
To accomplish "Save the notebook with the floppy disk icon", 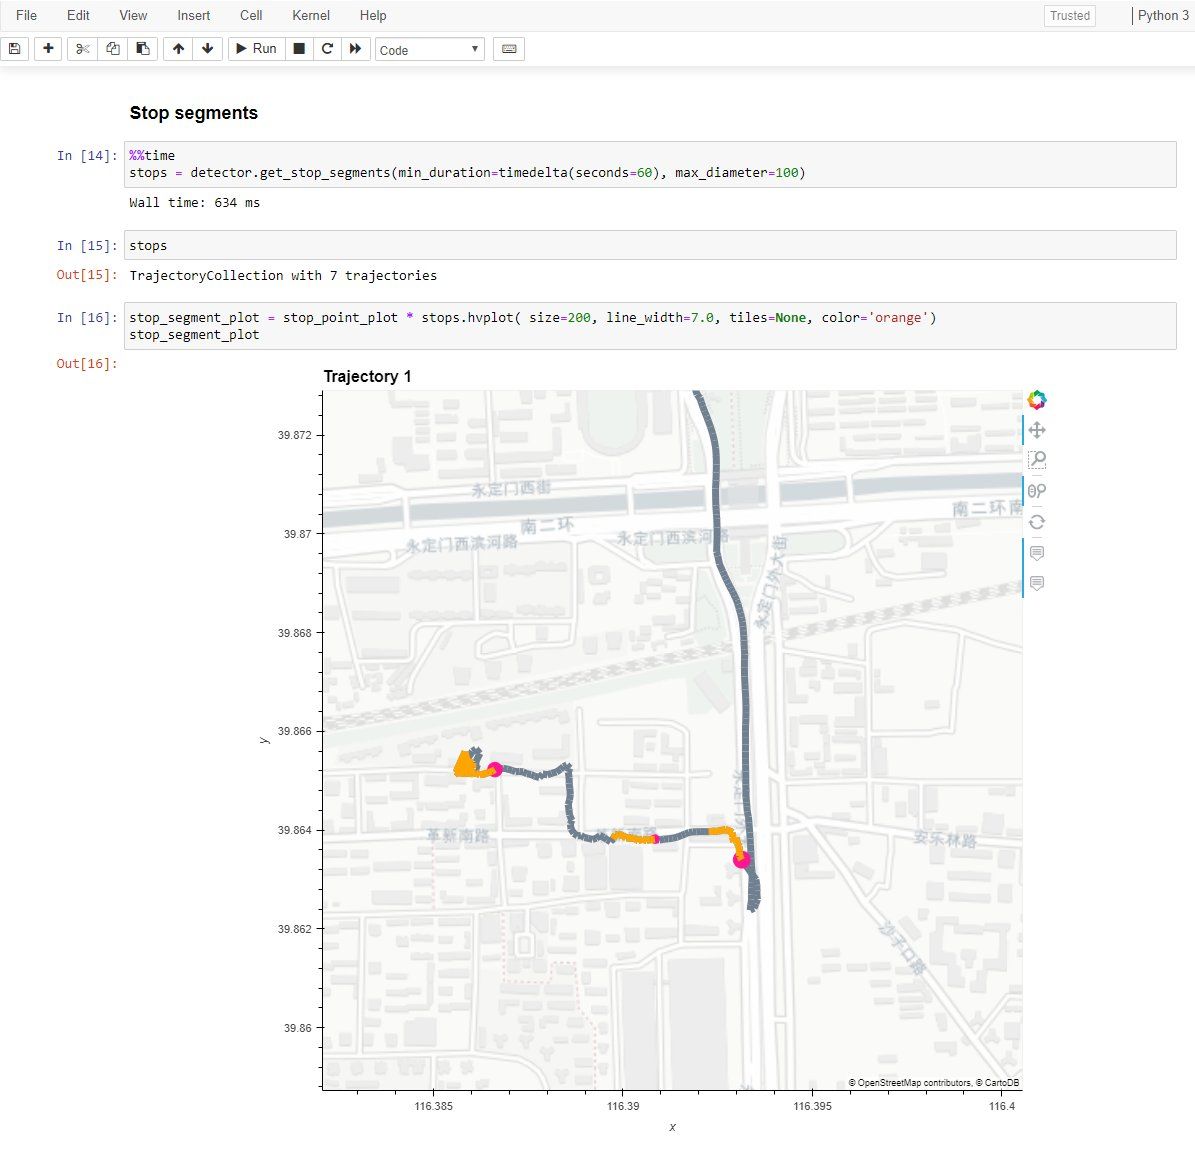I will click(x=15, y=49).
